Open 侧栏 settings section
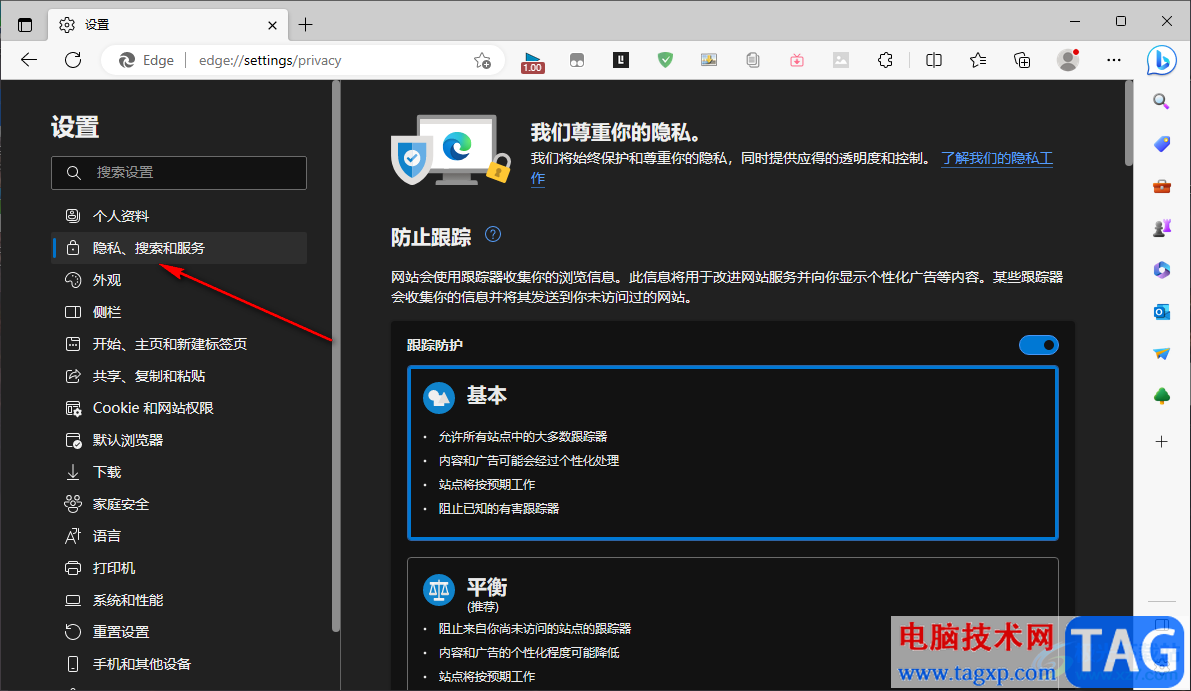The height and width of the screenshot is (691, 1191). [x=179, y=311]
